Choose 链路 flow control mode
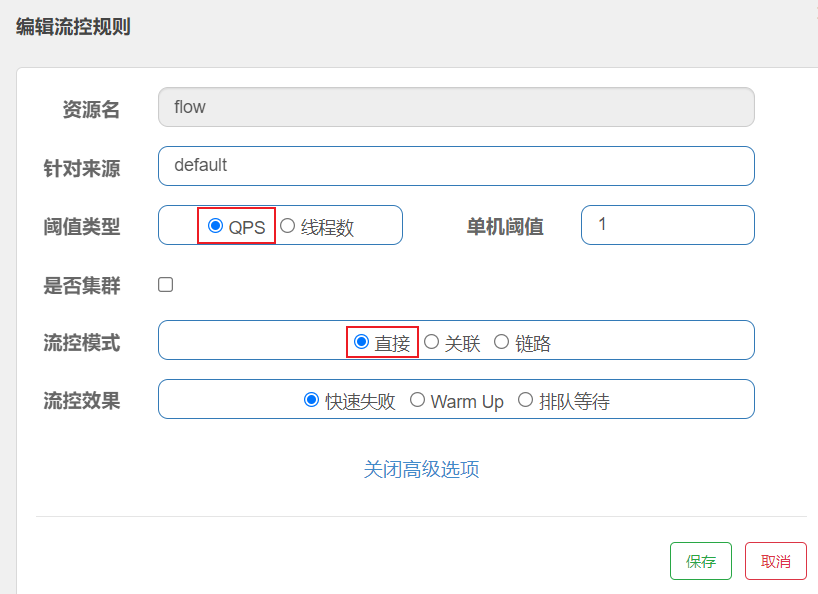This screenshot has height=594, width=818. coord(502,342)
